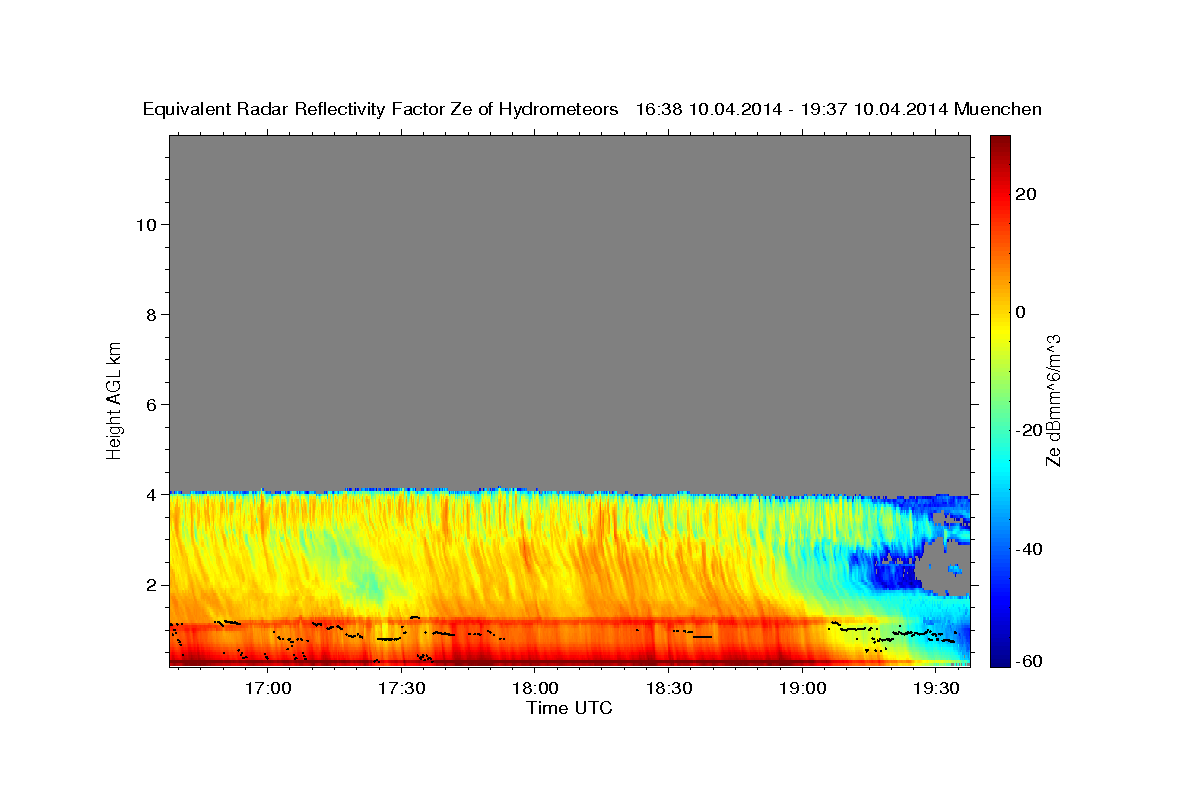
Task: Click the colorbar value label -20
Action: coord(1027,430)
